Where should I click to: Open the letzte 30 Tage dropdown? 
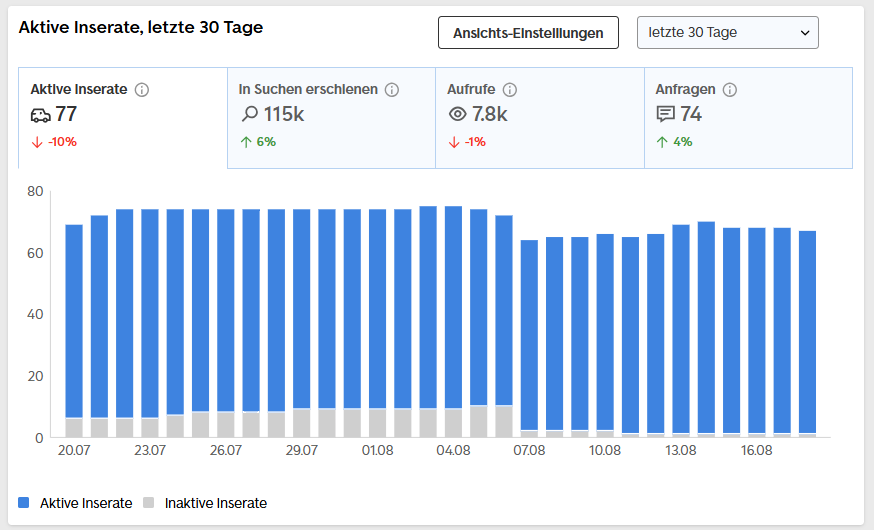(x=727, y=32)
